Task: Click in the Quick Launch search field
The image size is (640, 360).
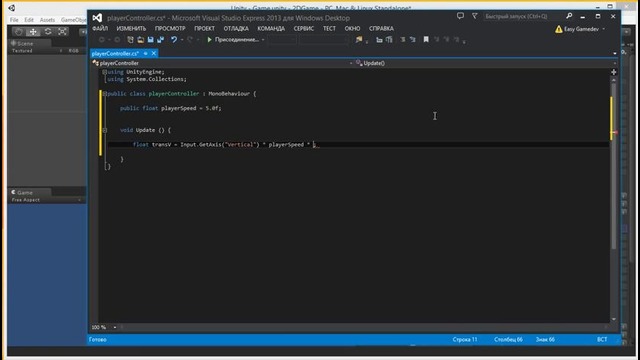Action: [523, 16]
